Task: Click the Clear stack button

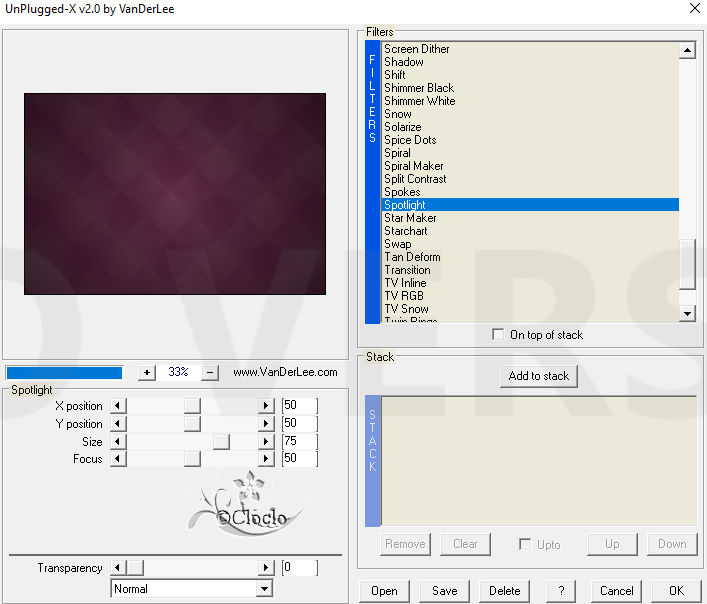Action: pos(465,545)
